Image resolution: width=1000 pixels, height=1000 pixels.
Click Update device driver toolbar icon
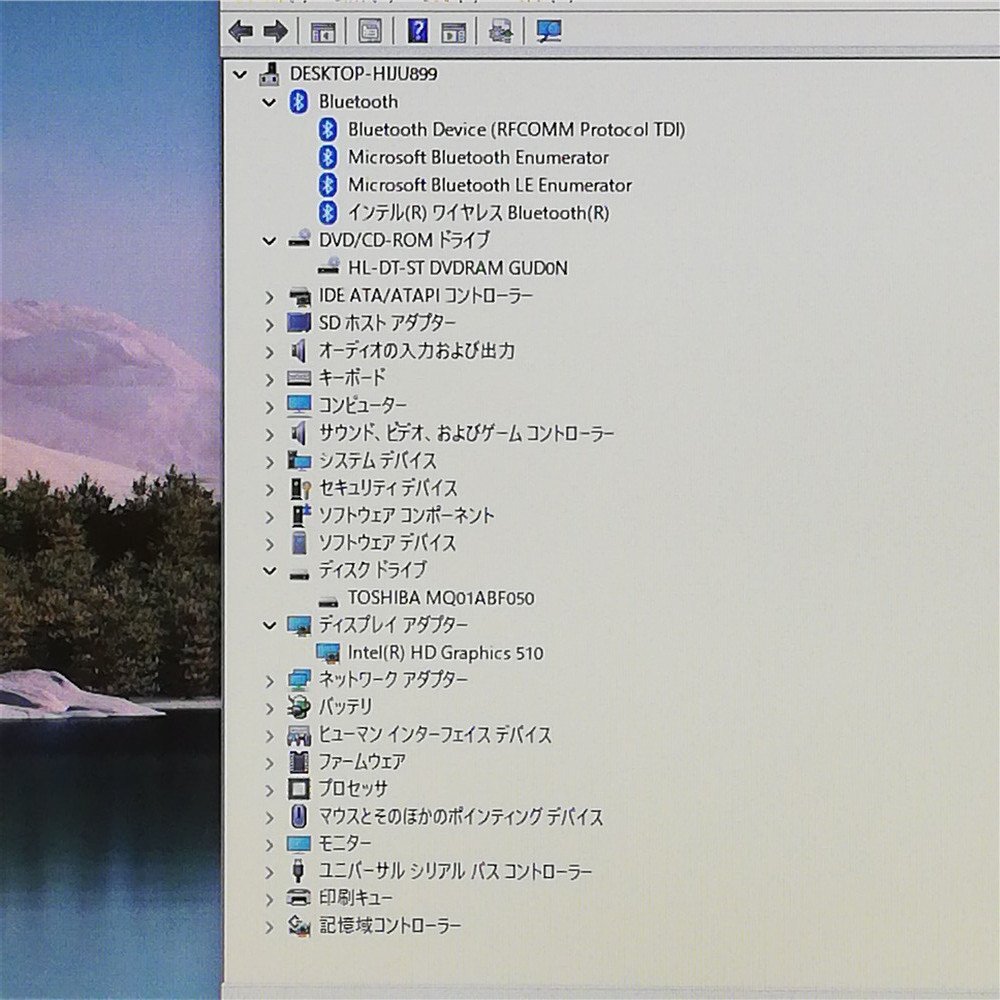[500, 32]
